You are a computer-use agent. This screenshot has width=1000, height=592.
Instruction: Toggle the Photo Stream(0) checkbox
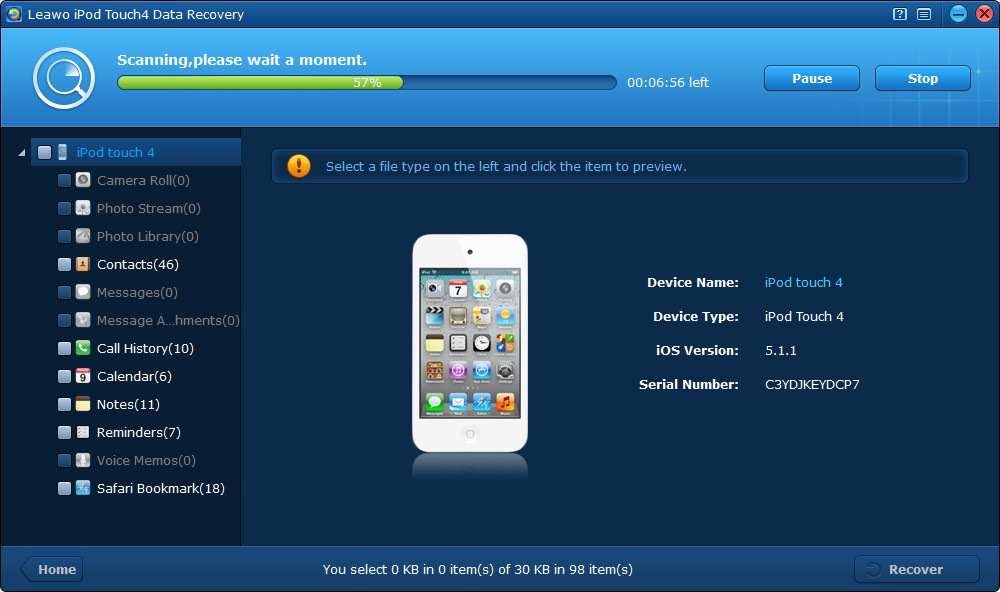64,209
